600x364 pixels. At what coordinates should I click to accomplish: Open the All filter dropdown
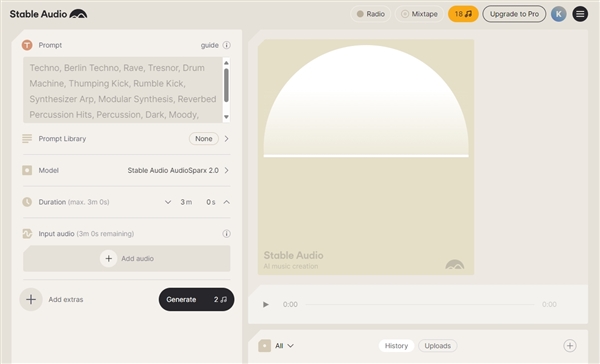tap(284, 346)
